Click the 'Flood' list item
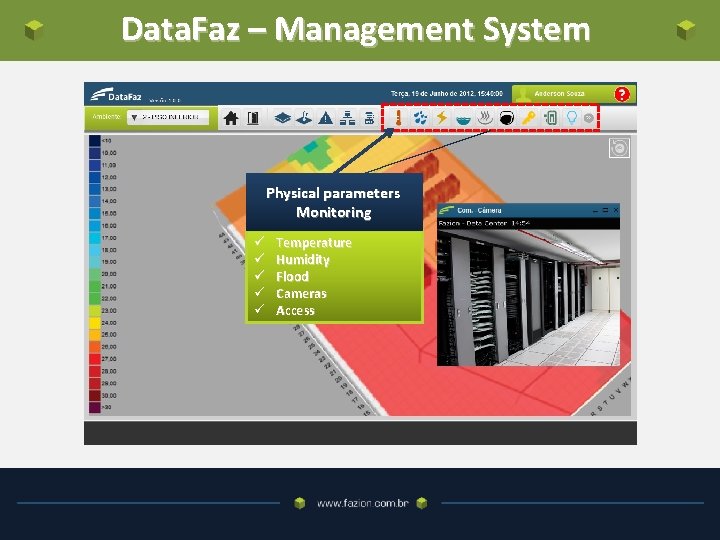The height and width of the screenshot is (540, 720). (x=292, y=276)
